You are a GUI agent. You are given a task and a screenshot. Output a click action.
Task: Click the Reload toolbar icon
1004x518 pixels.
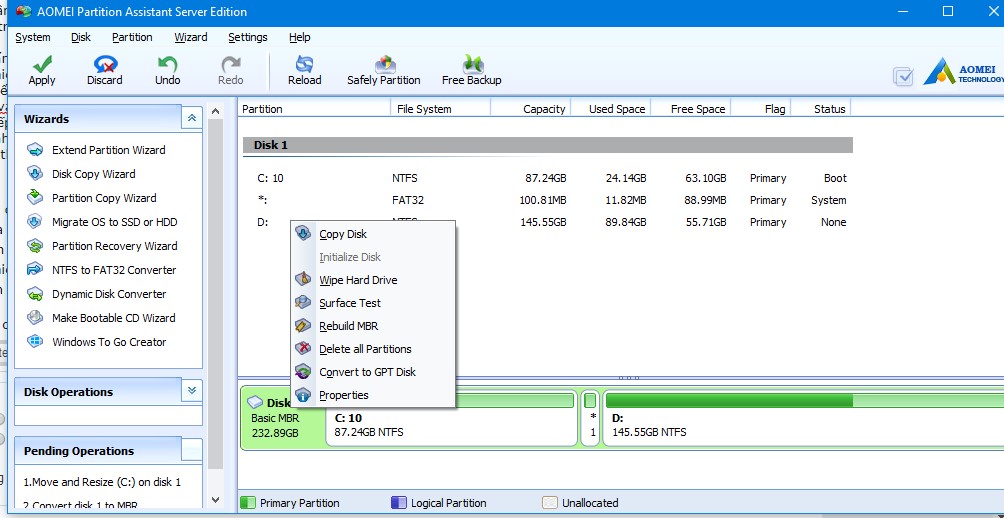coord(304,64)
